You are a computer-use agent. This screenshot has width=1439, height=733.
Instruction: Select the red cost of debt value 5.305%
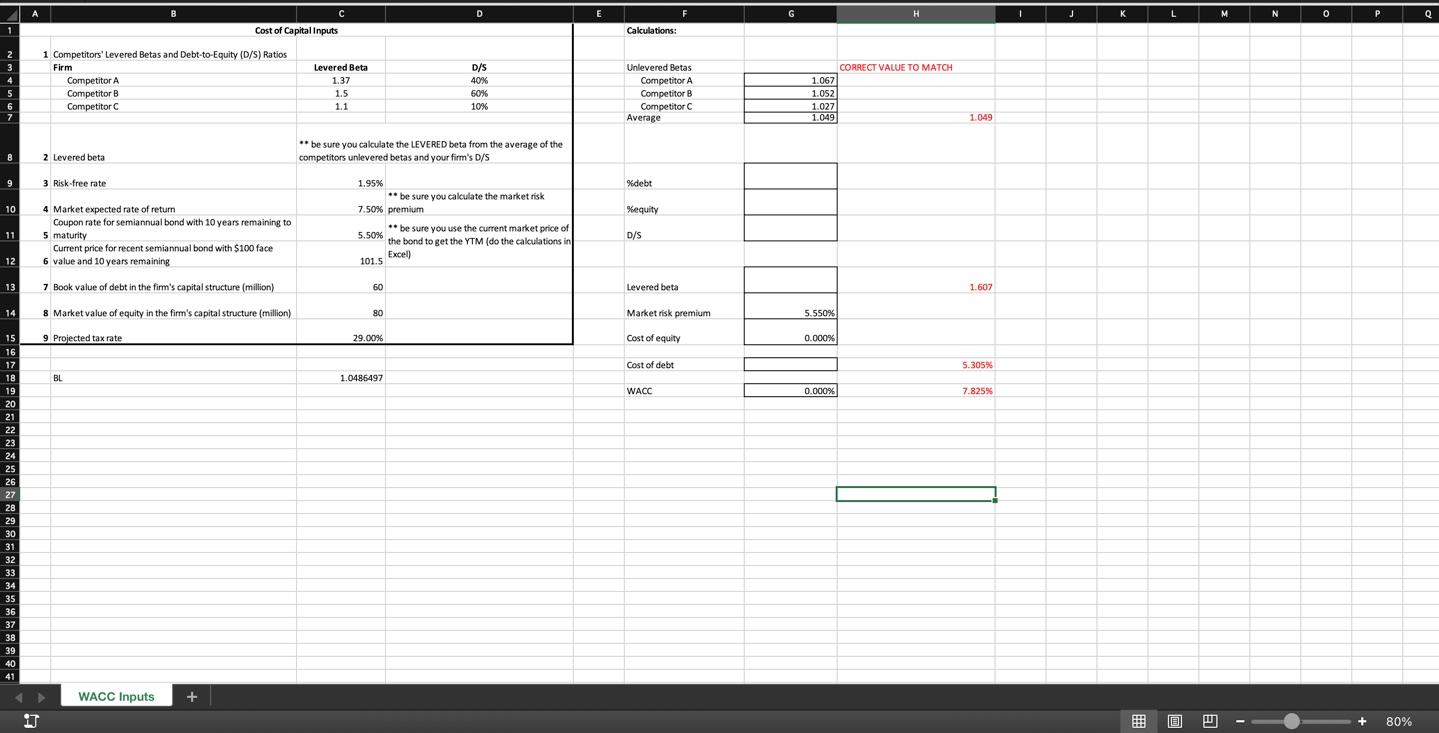coord(916,365)
